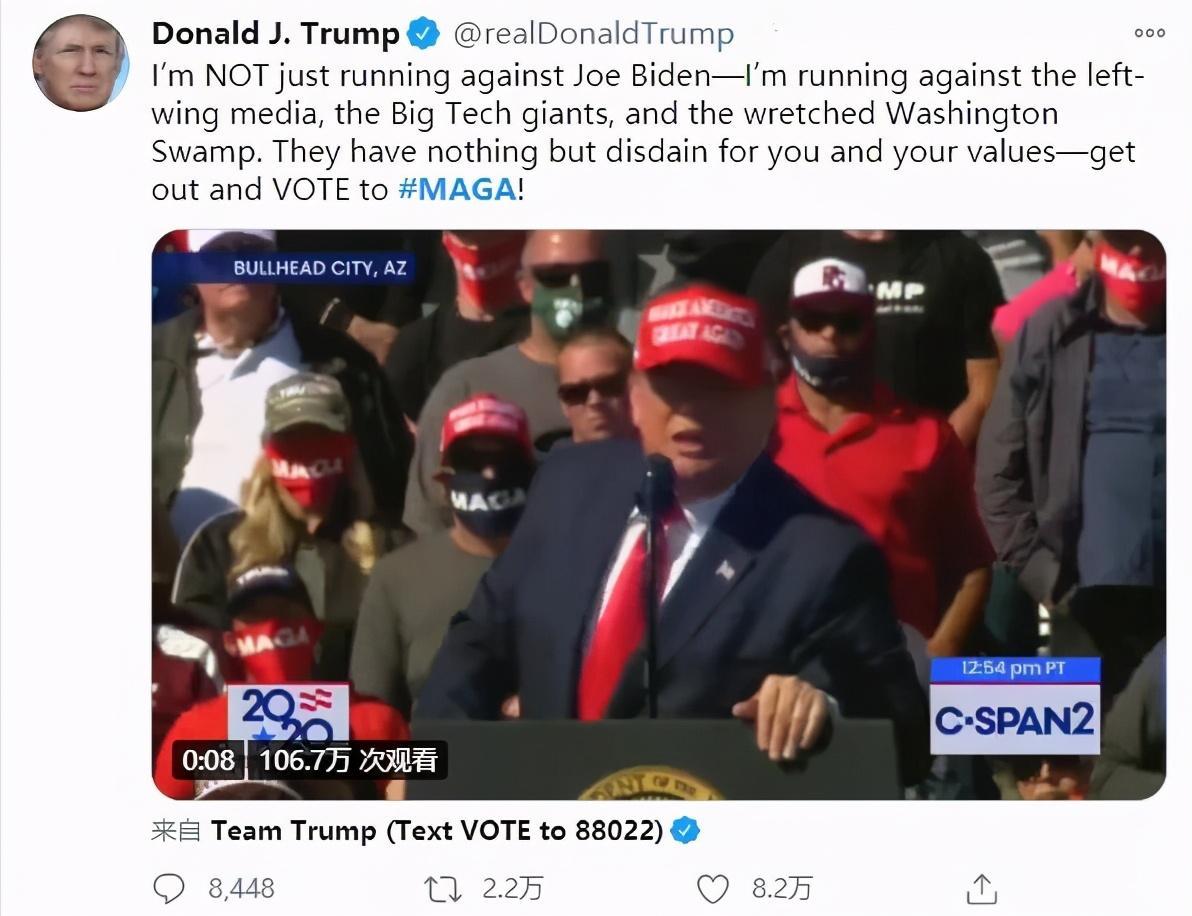Screen dimensions: 1192x916
Task: Click the profile avatar picture
Action: [x=80, y=63]
